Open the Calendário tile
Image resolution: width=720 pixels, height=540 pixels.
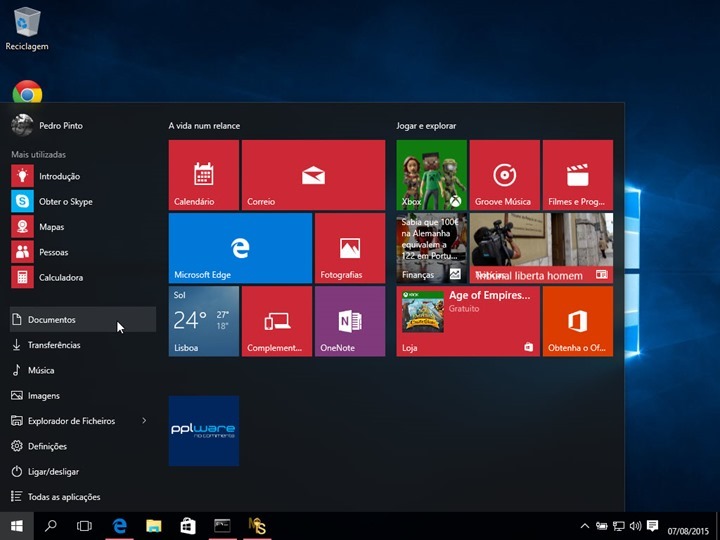click(x=203, y=175)
